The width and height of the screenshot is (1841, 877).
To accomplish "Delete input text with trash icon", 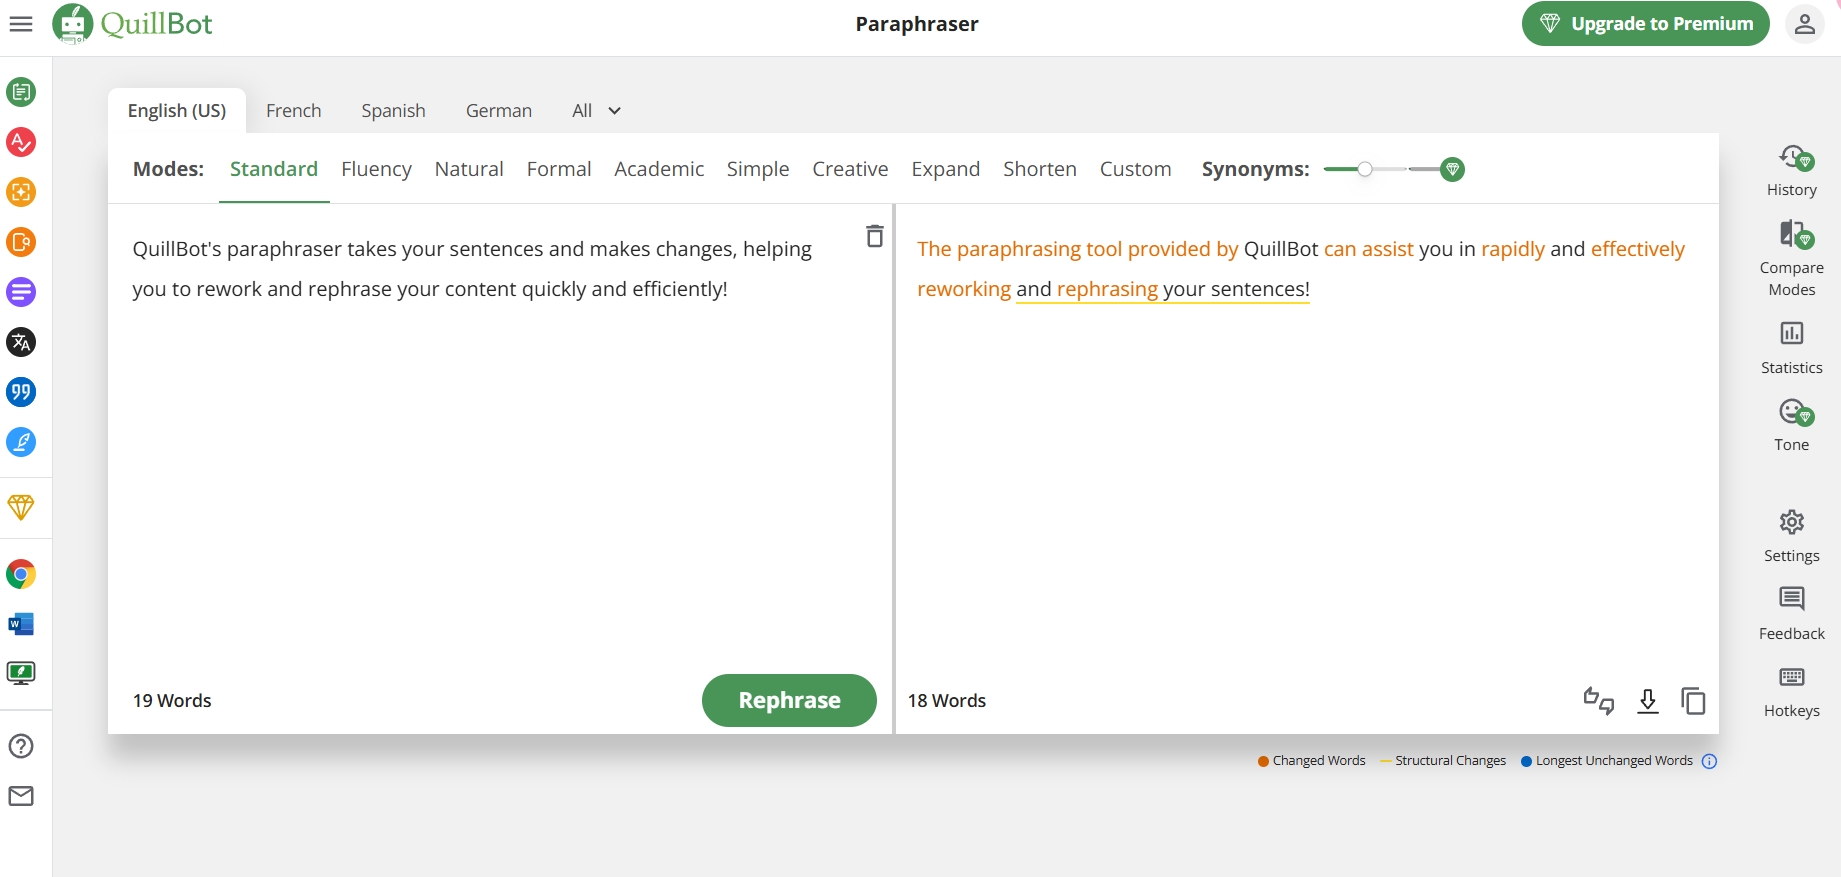I will coord(875,236).
